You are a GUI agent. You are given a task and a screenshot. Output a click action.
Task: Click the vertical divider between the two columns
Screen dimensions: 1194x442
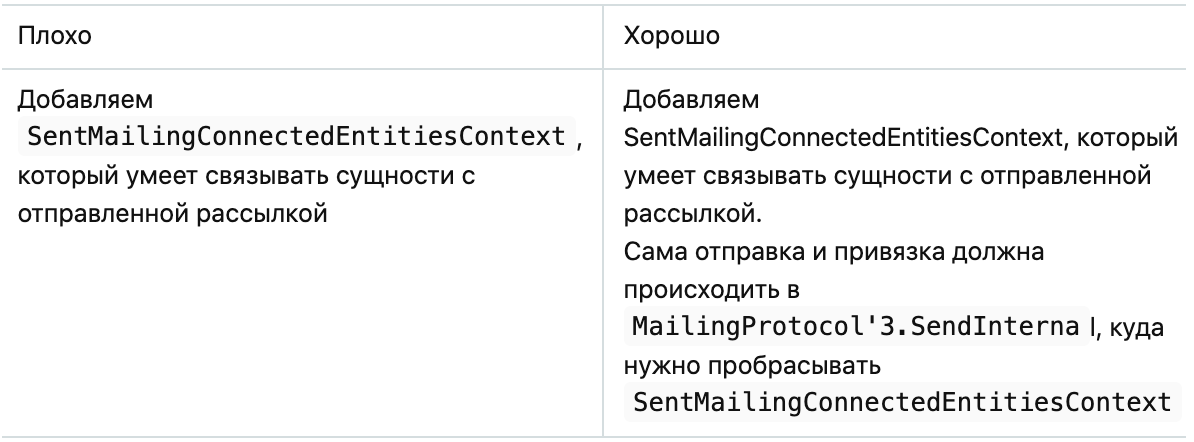coord(603,250)
